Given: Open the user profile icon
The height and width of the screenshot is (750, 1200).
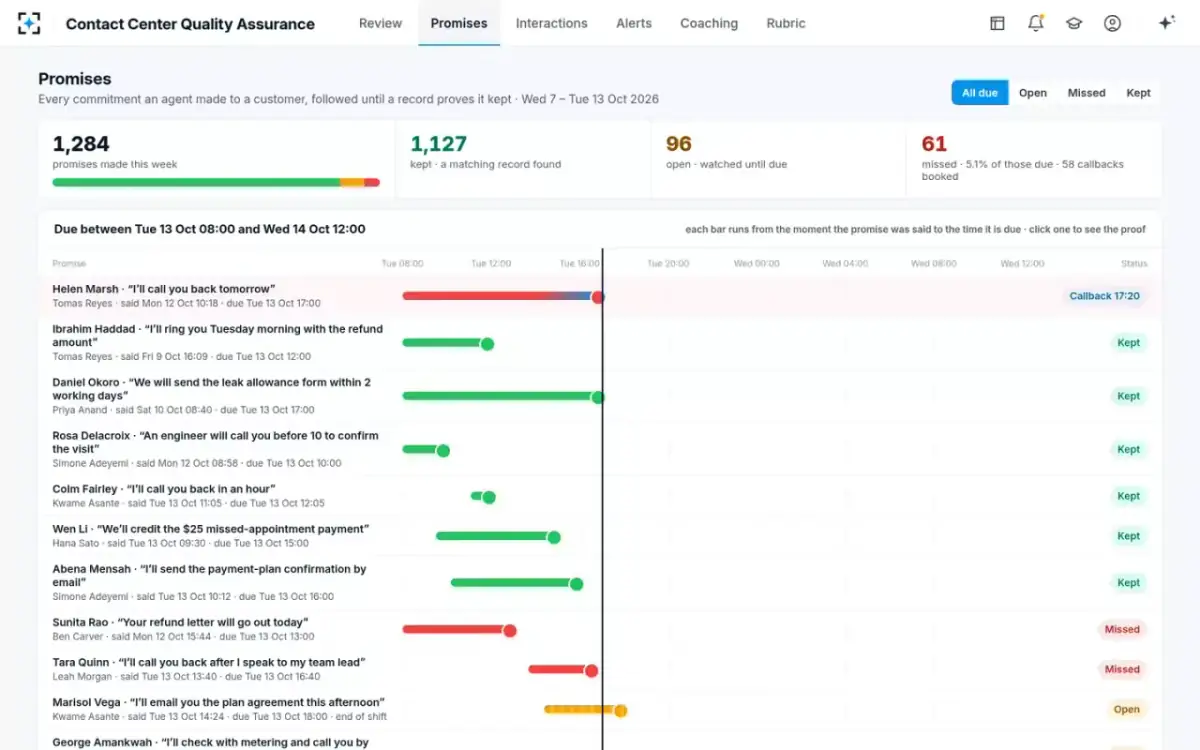Looking at the screenshot, I should [x=1112, y=23].
